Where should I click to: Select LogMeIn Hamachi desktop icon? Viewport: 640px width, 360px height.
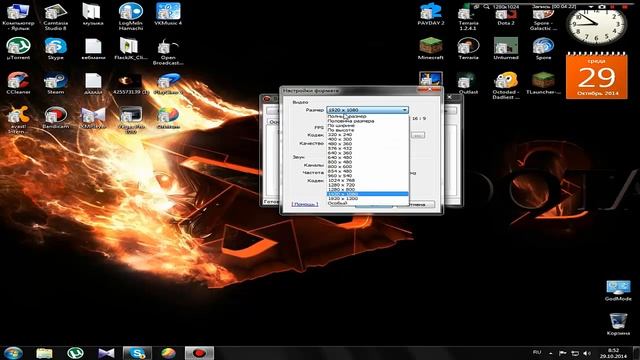coord(131,17)
